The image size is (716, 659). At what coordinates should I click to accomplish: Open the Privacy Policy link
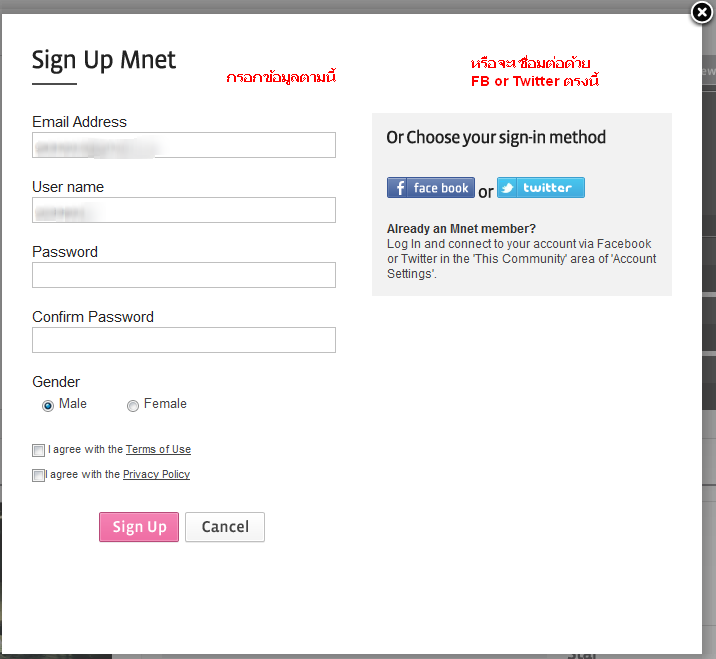pos(156,475)
